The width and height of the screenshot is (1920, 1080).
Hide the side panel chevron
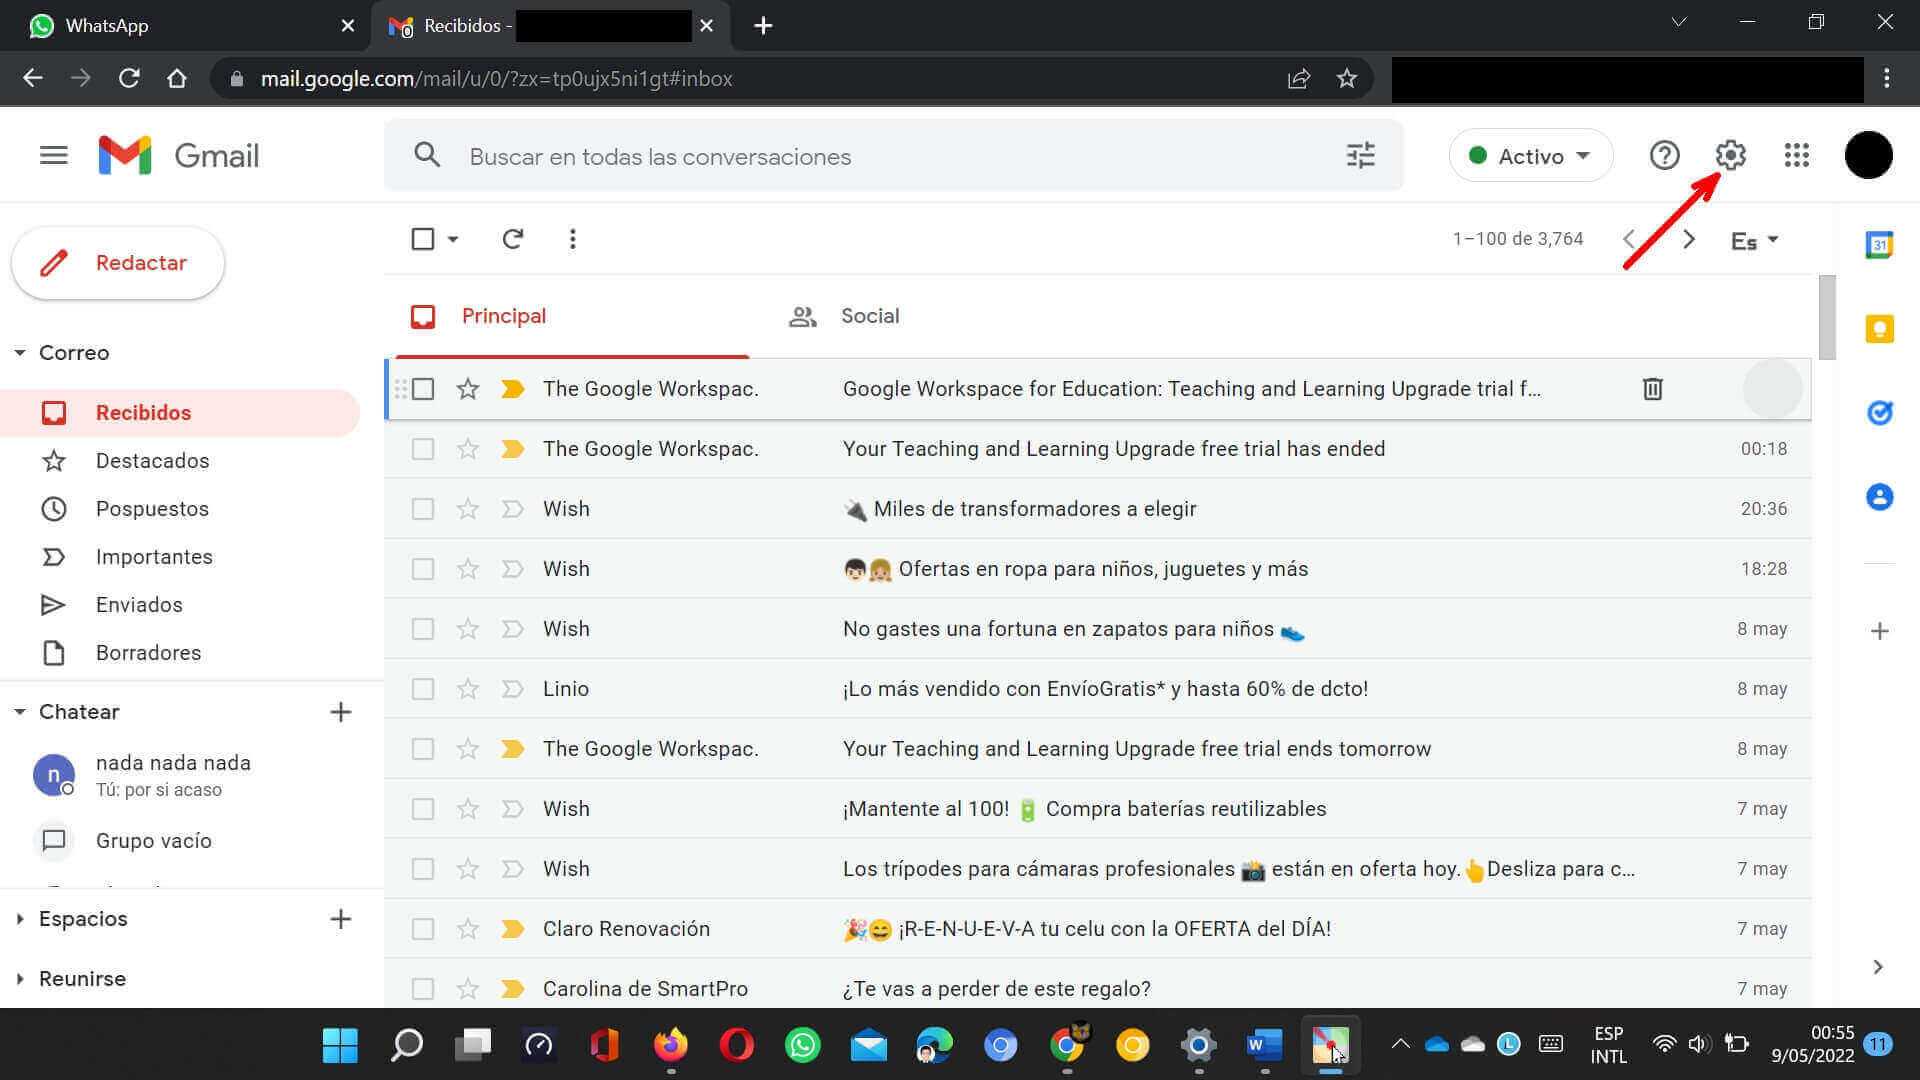click(x=1878, y=967)
